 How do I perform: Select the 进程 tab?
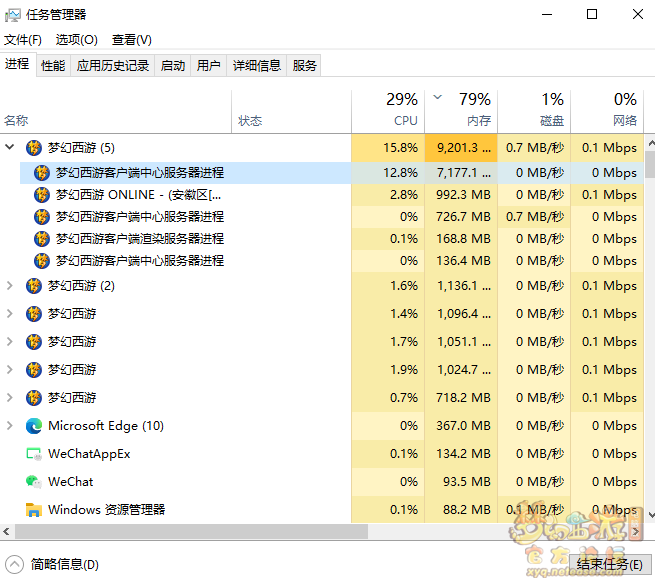(x=18, y=64)
